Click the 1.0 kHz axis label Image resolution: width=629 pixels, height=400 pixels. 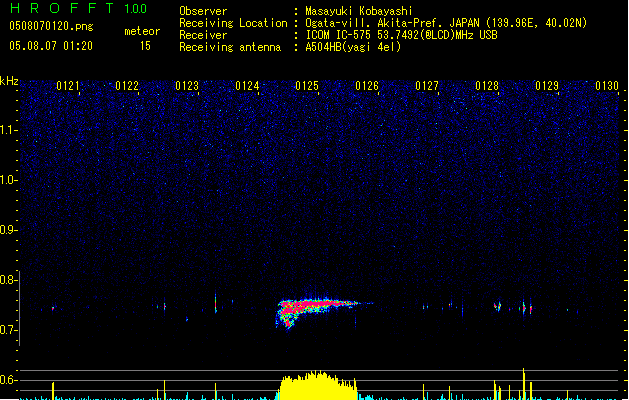tap(9, 180)
